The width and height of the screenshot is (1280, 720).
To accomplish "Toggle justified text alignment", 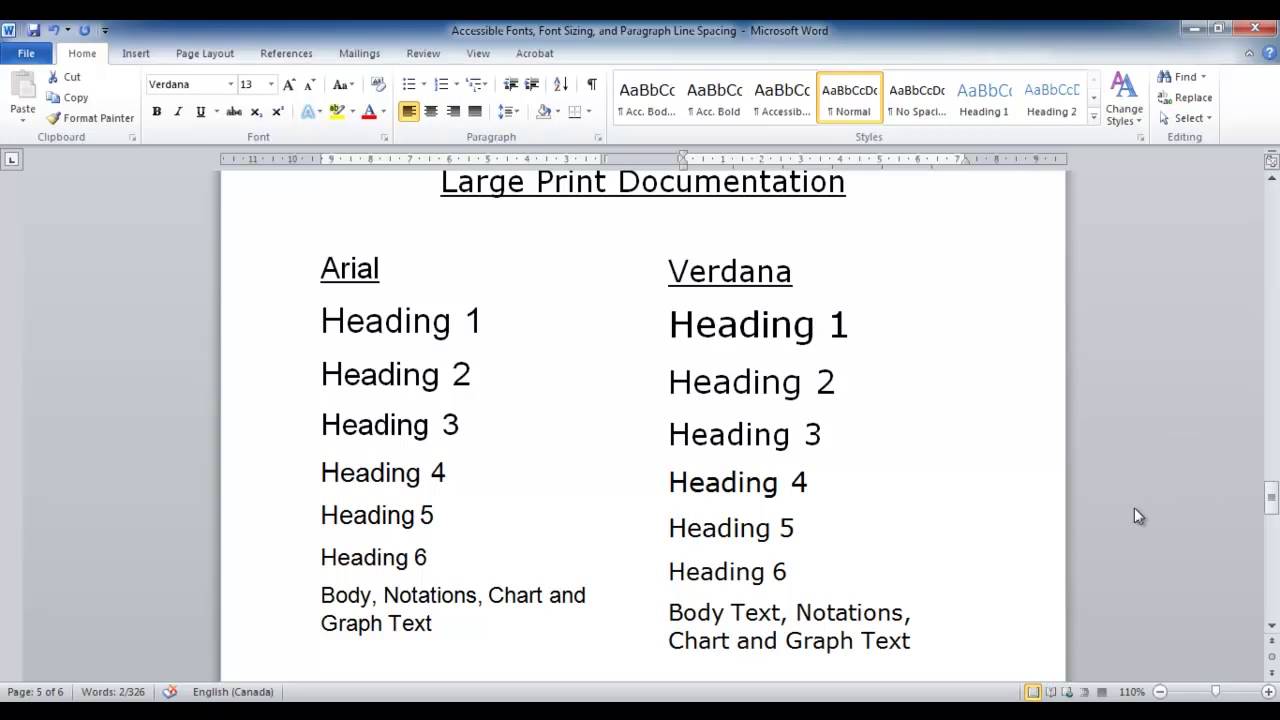I will click(475, 112).
